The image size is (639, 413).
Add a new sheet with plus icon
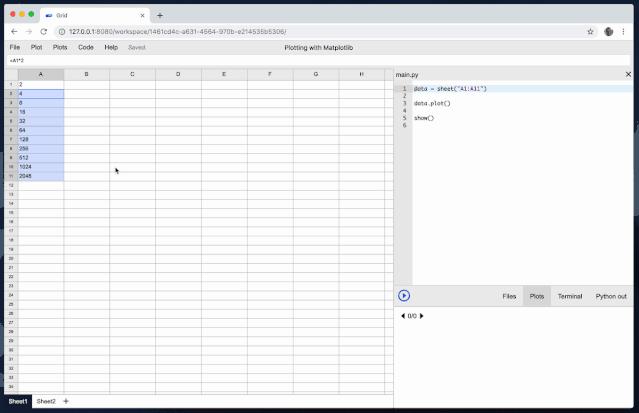66,401
